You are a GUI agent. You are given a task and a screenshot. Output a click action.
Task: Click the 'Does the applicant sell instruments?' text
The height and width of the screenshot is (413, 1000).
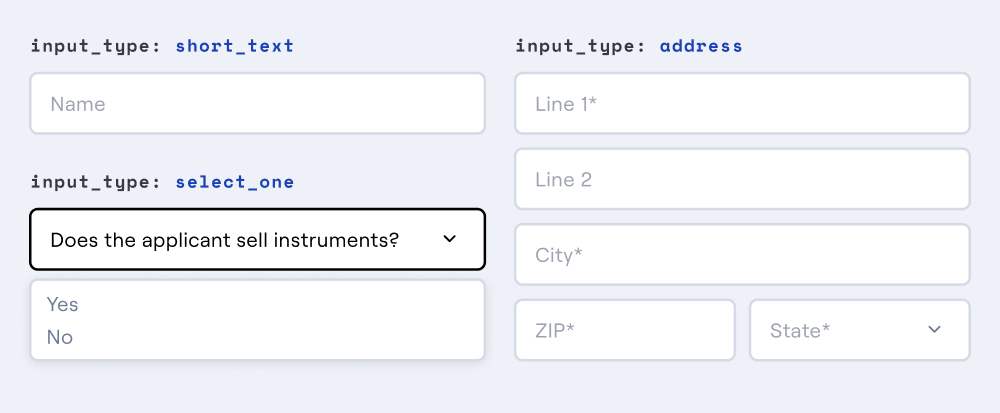(x=224, y=239)
